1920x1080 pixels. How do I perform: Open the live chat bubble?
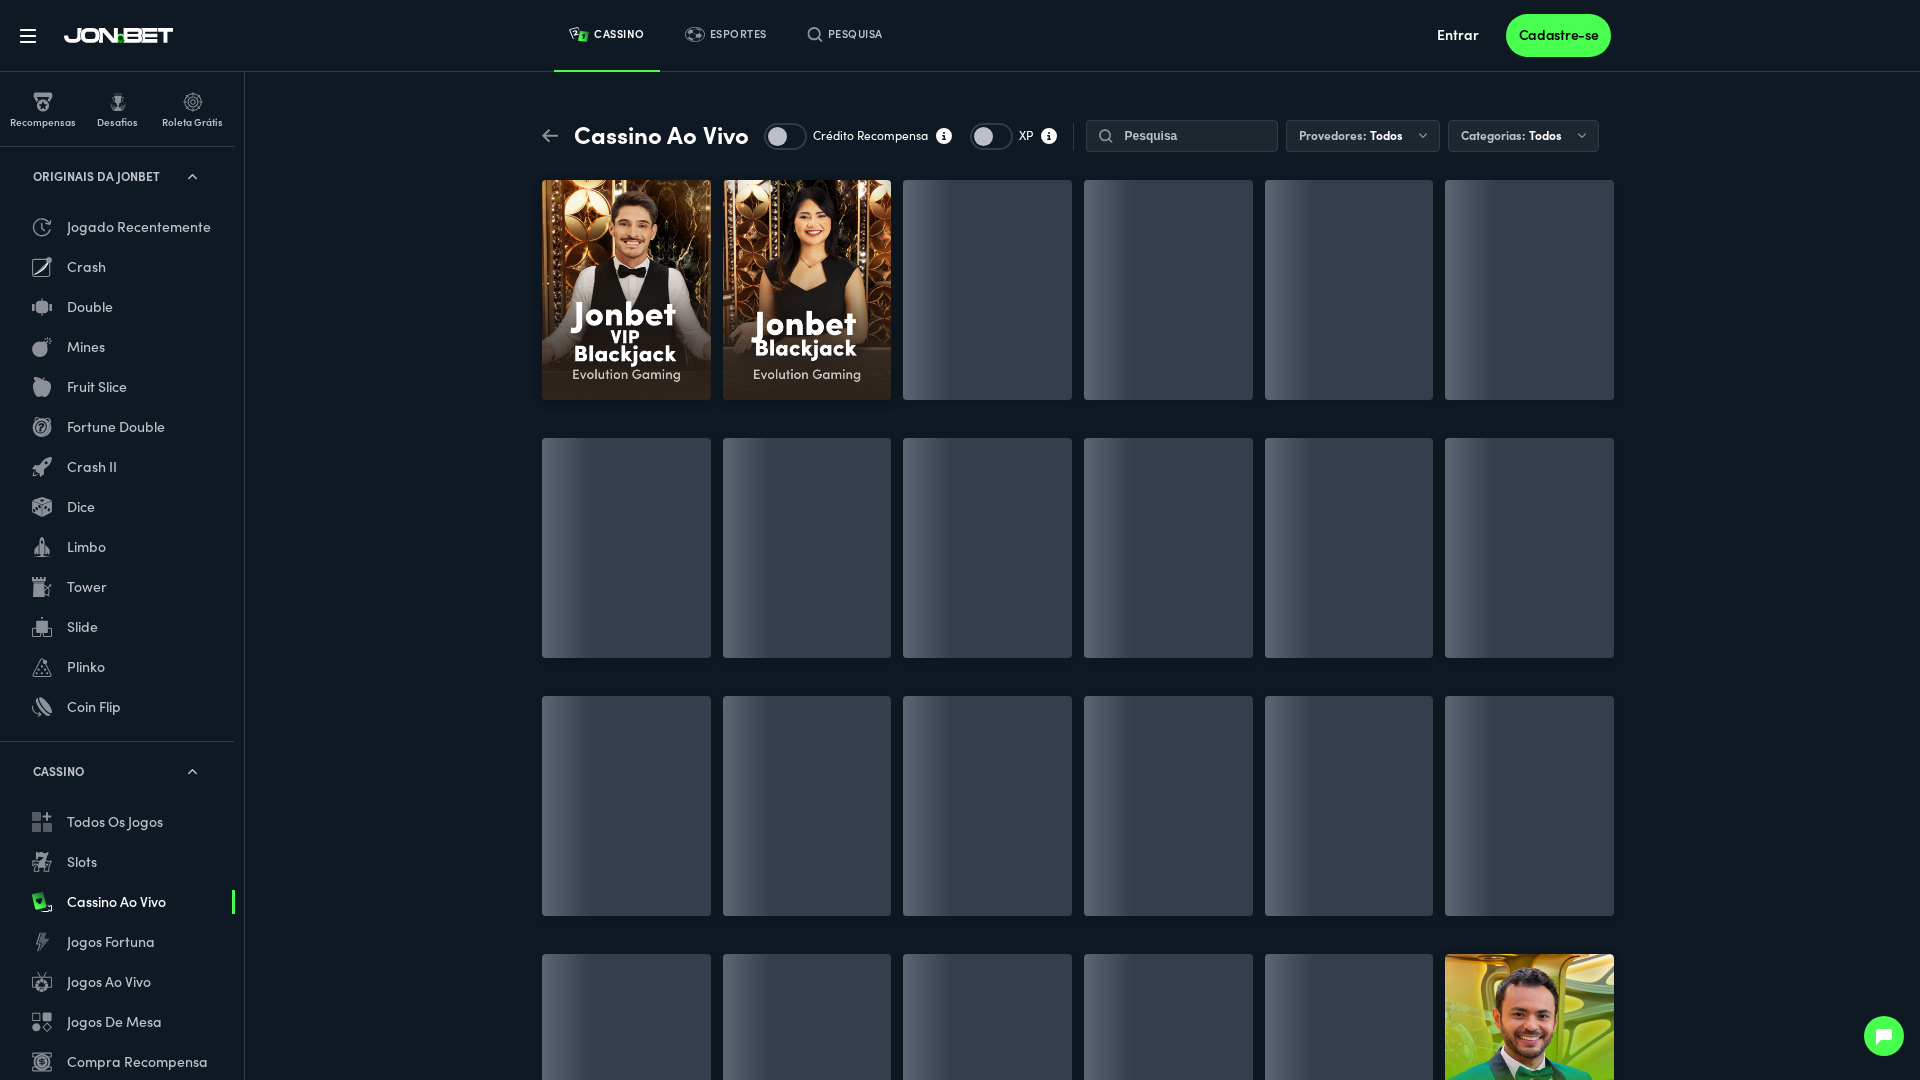coord(1883,1036)
